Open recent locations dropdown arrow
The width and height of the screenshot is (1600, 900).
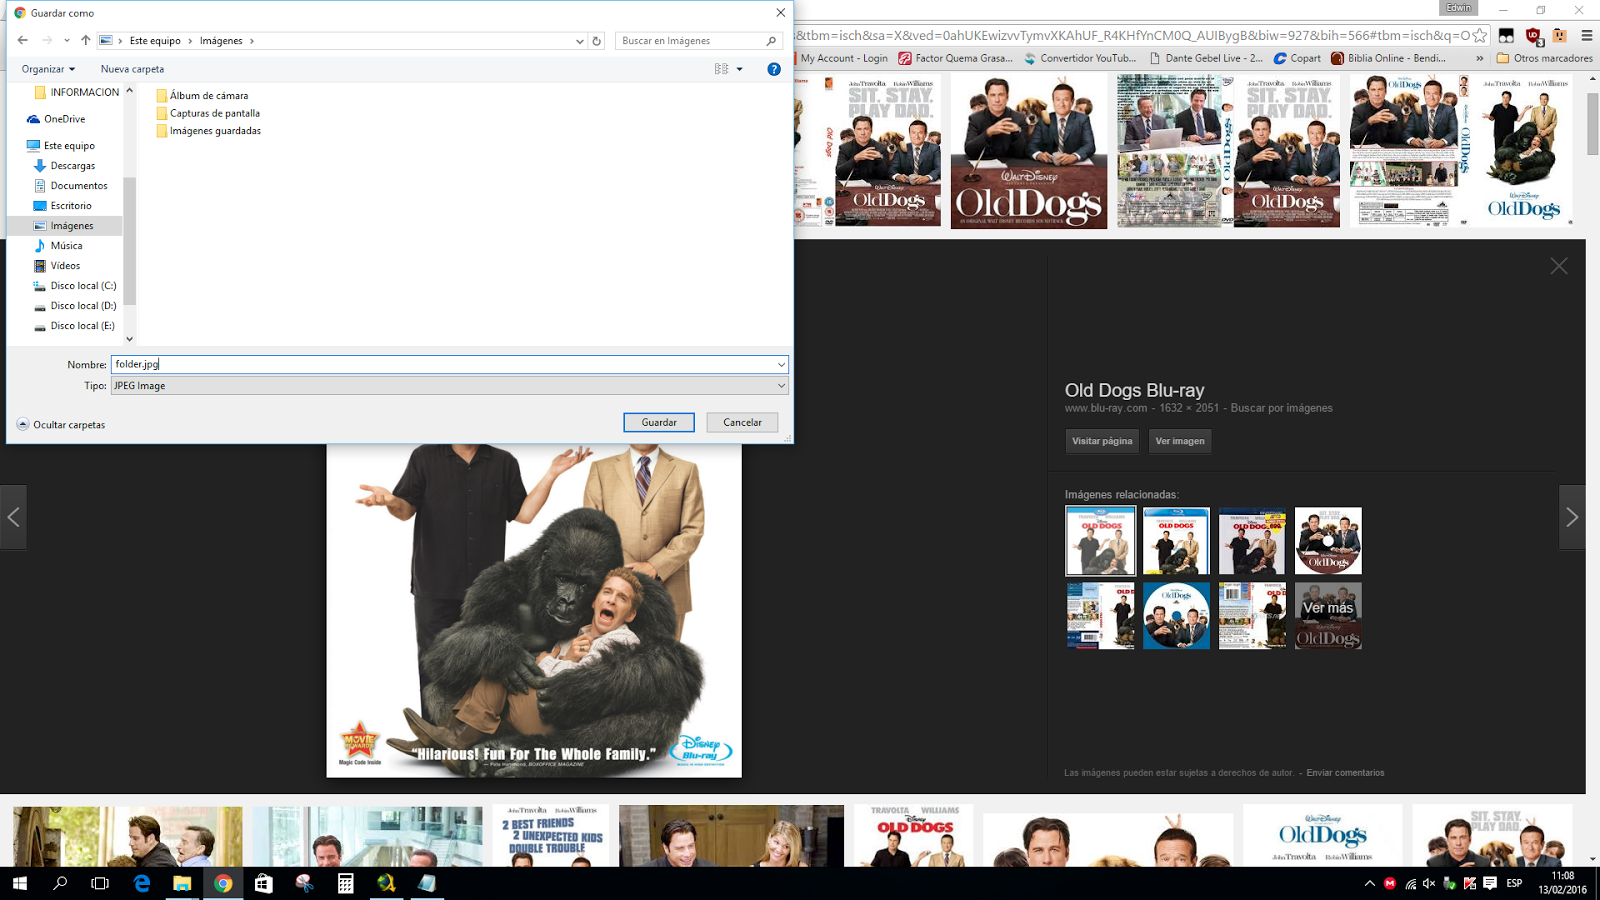(x=66, y=41)
